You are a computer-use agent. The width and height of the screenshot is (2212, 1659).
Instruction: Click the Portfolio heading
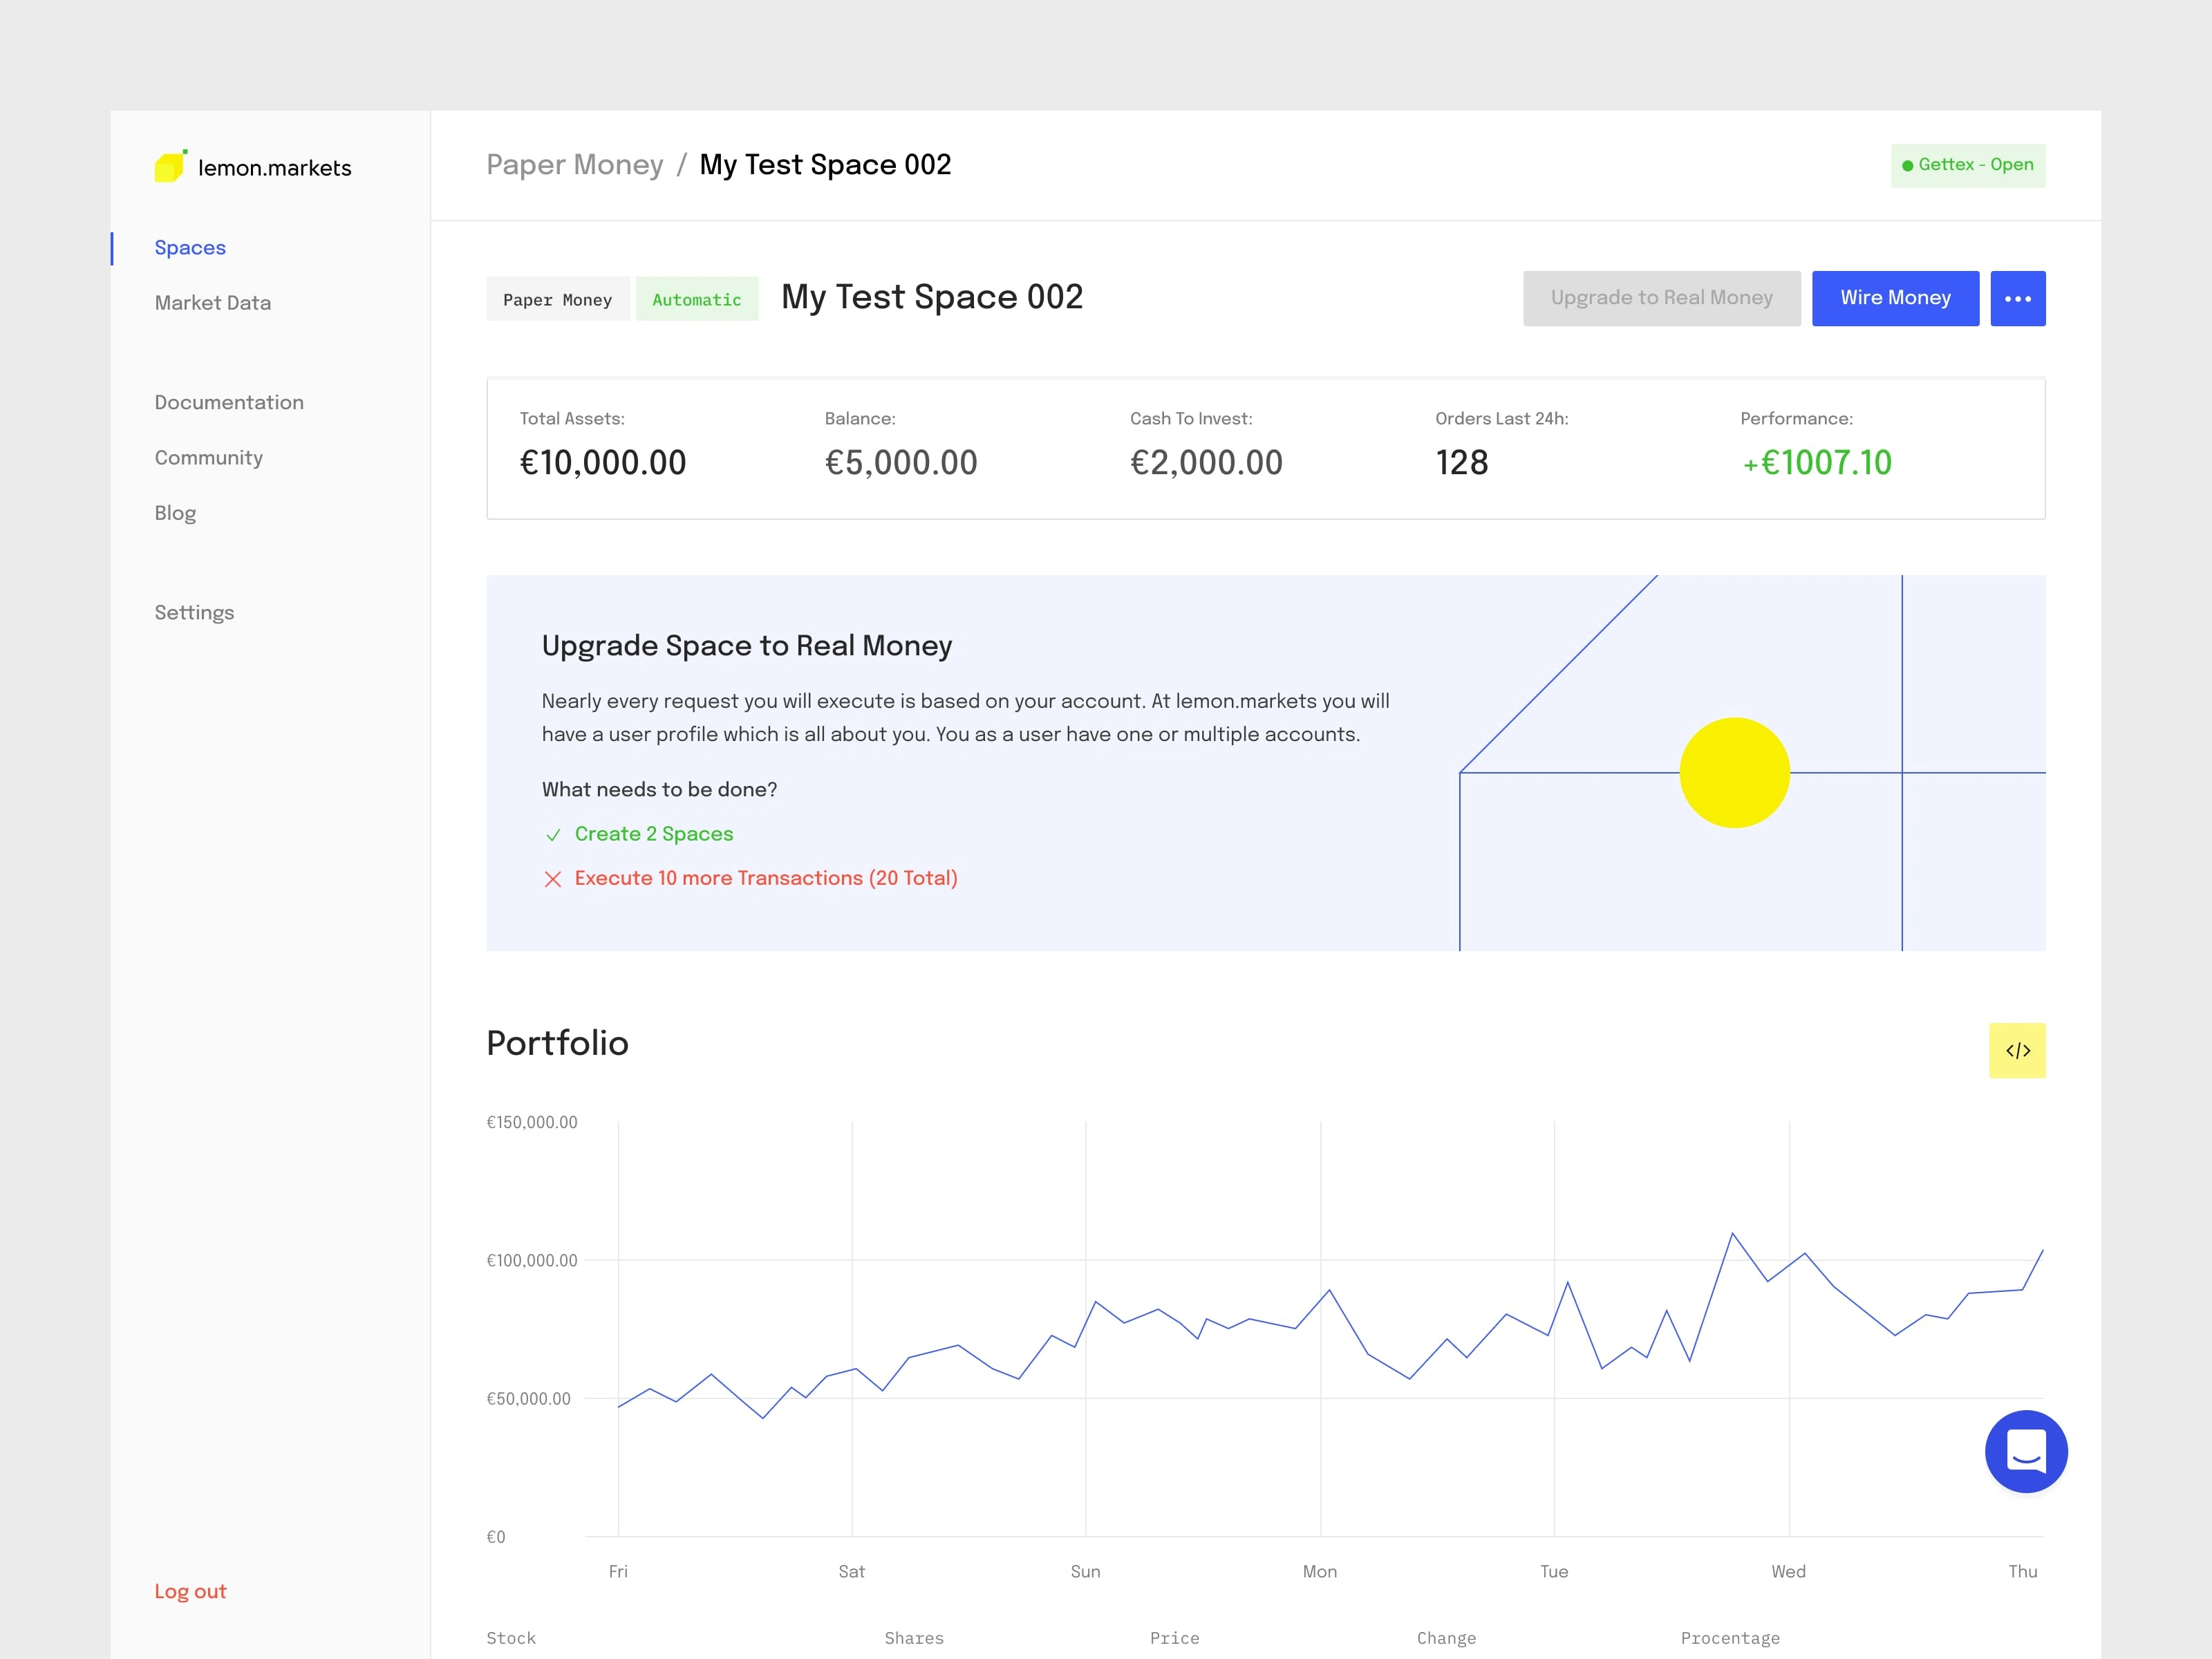[557, 1043]
